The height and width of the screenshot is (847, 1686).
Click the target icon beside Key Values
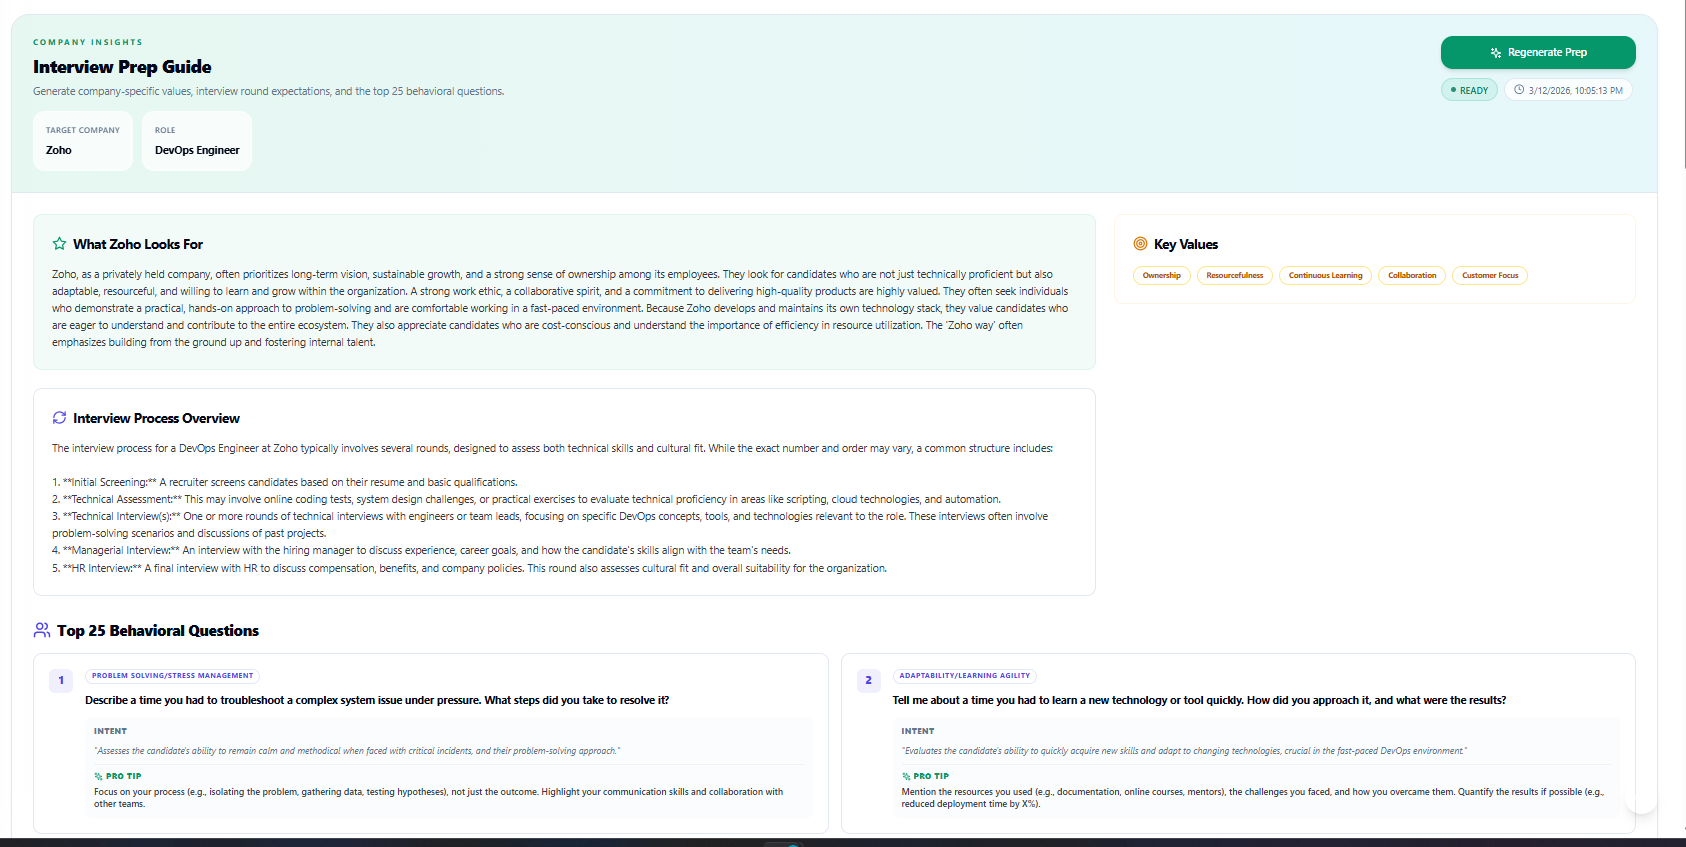[x=1140, y=244]
